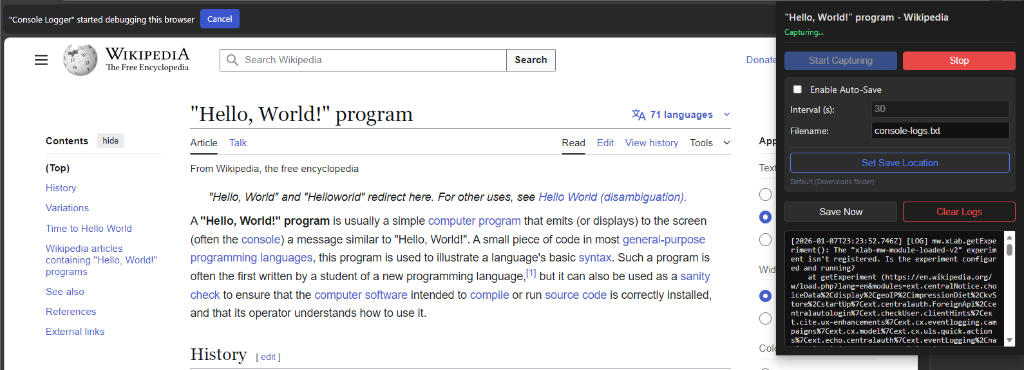The height and width of the screenshot is (370, 1024).
Task: Open History in the Contents list
Action: pos(61,188)
